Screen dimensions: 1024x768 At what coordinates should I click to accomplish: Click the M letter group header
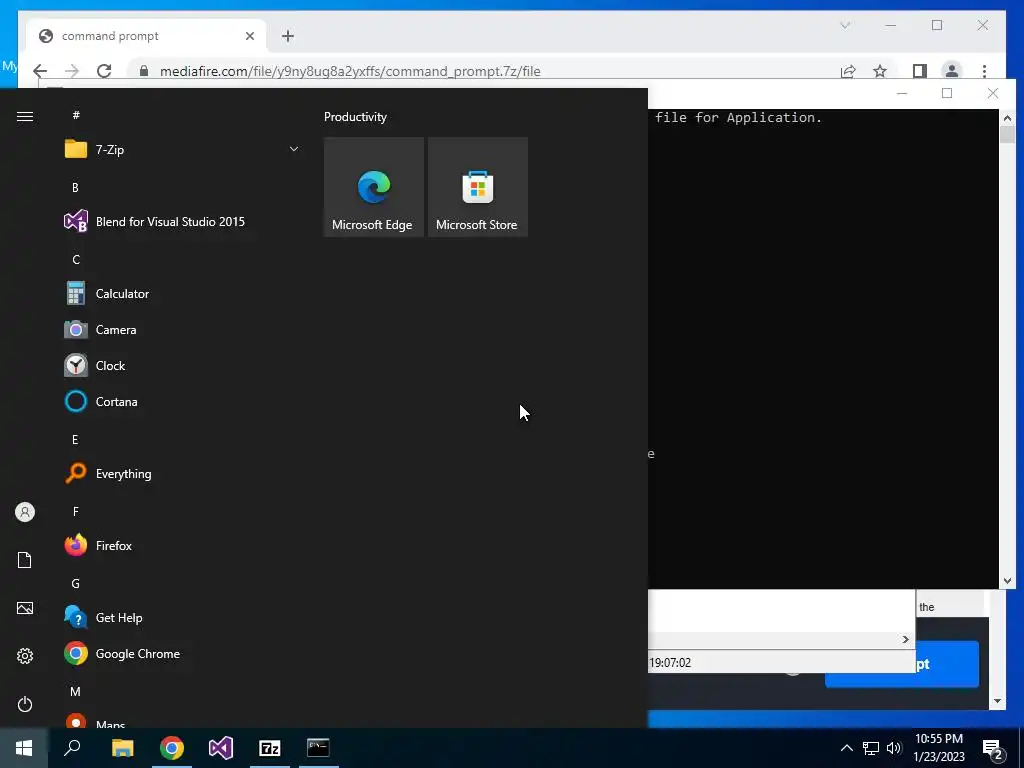75,692
